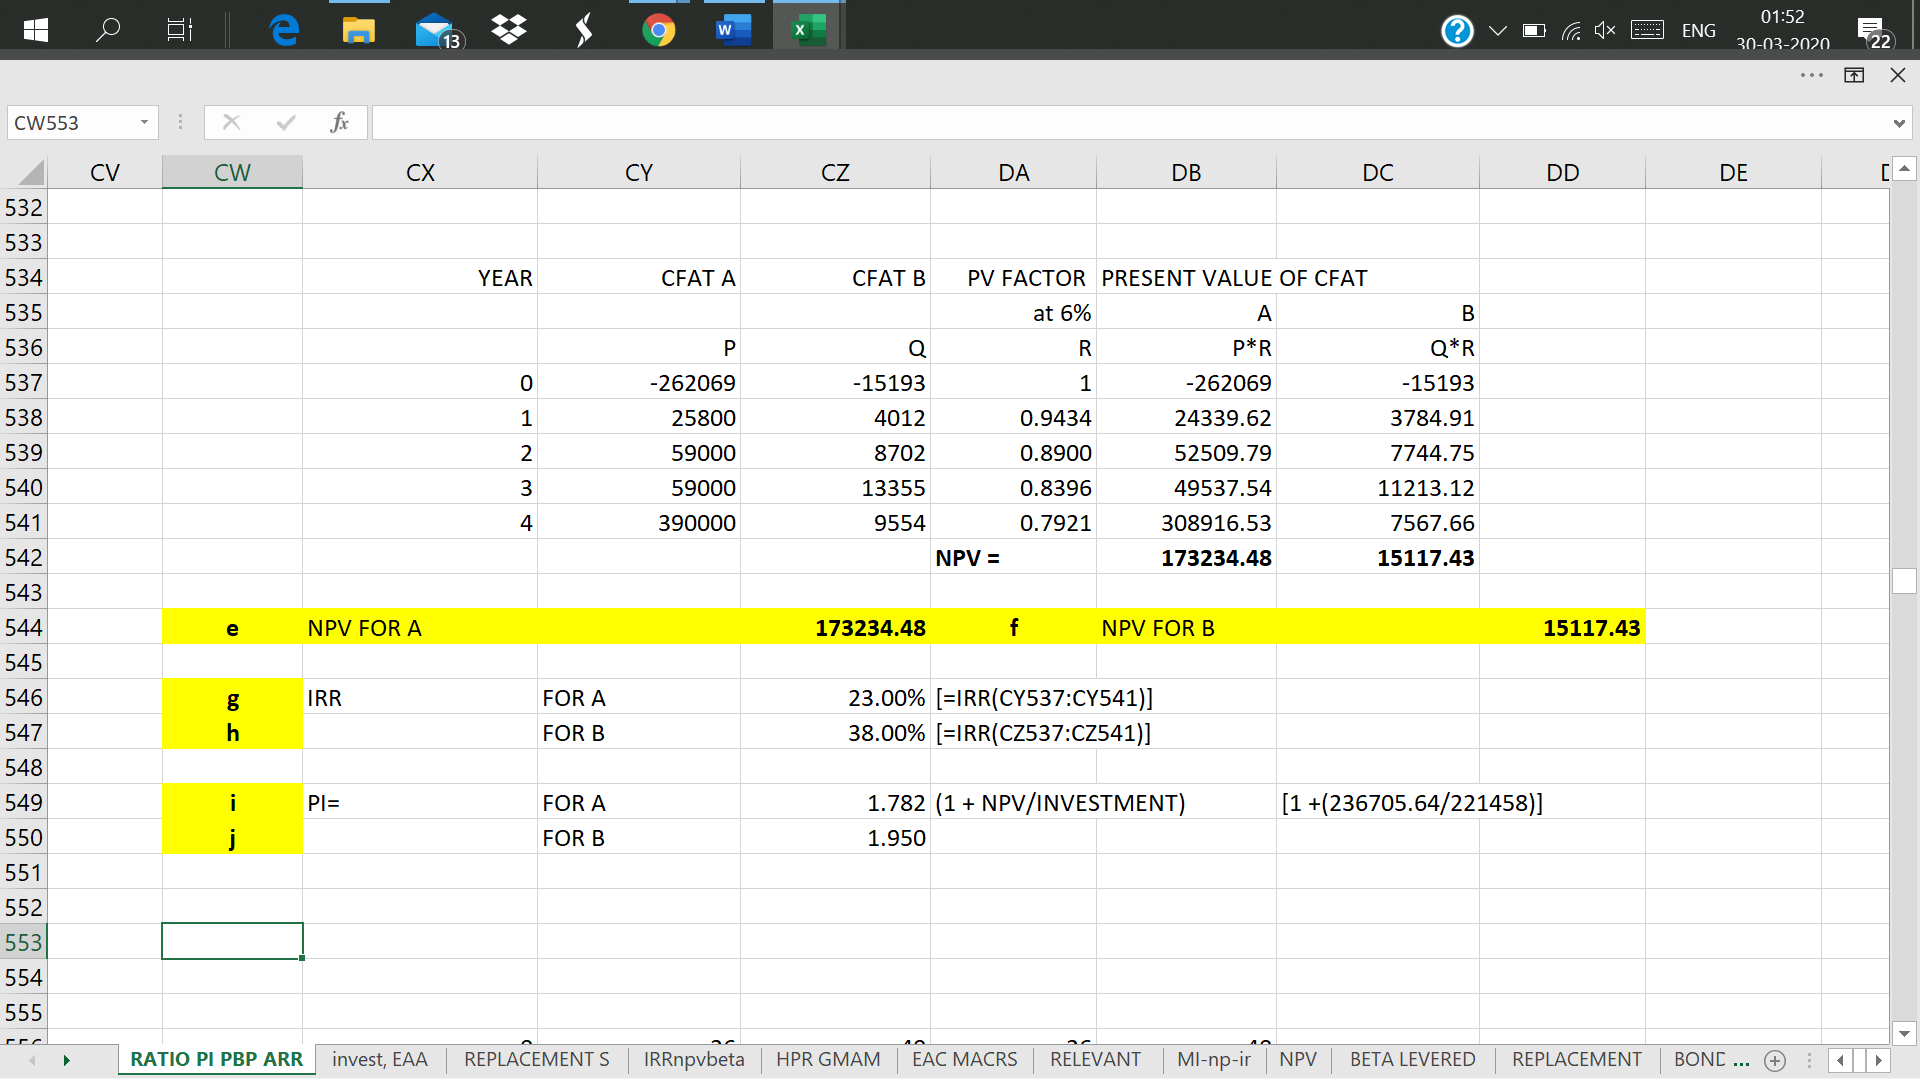This screenshot has width=1920, height=1080.
Task: Expand the Name Box dropdown
Action: [x=144, y=122]
